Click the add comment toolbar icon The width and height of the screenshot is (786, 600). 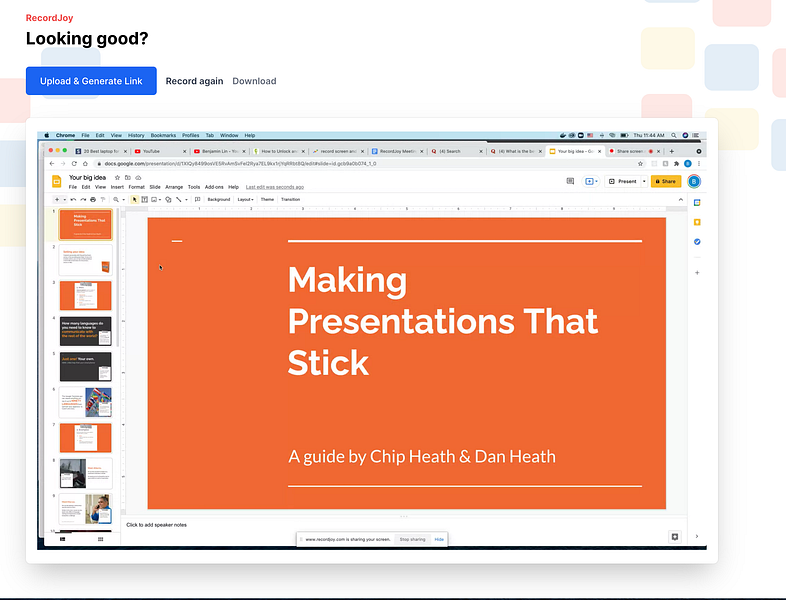(x=198, y=199)
